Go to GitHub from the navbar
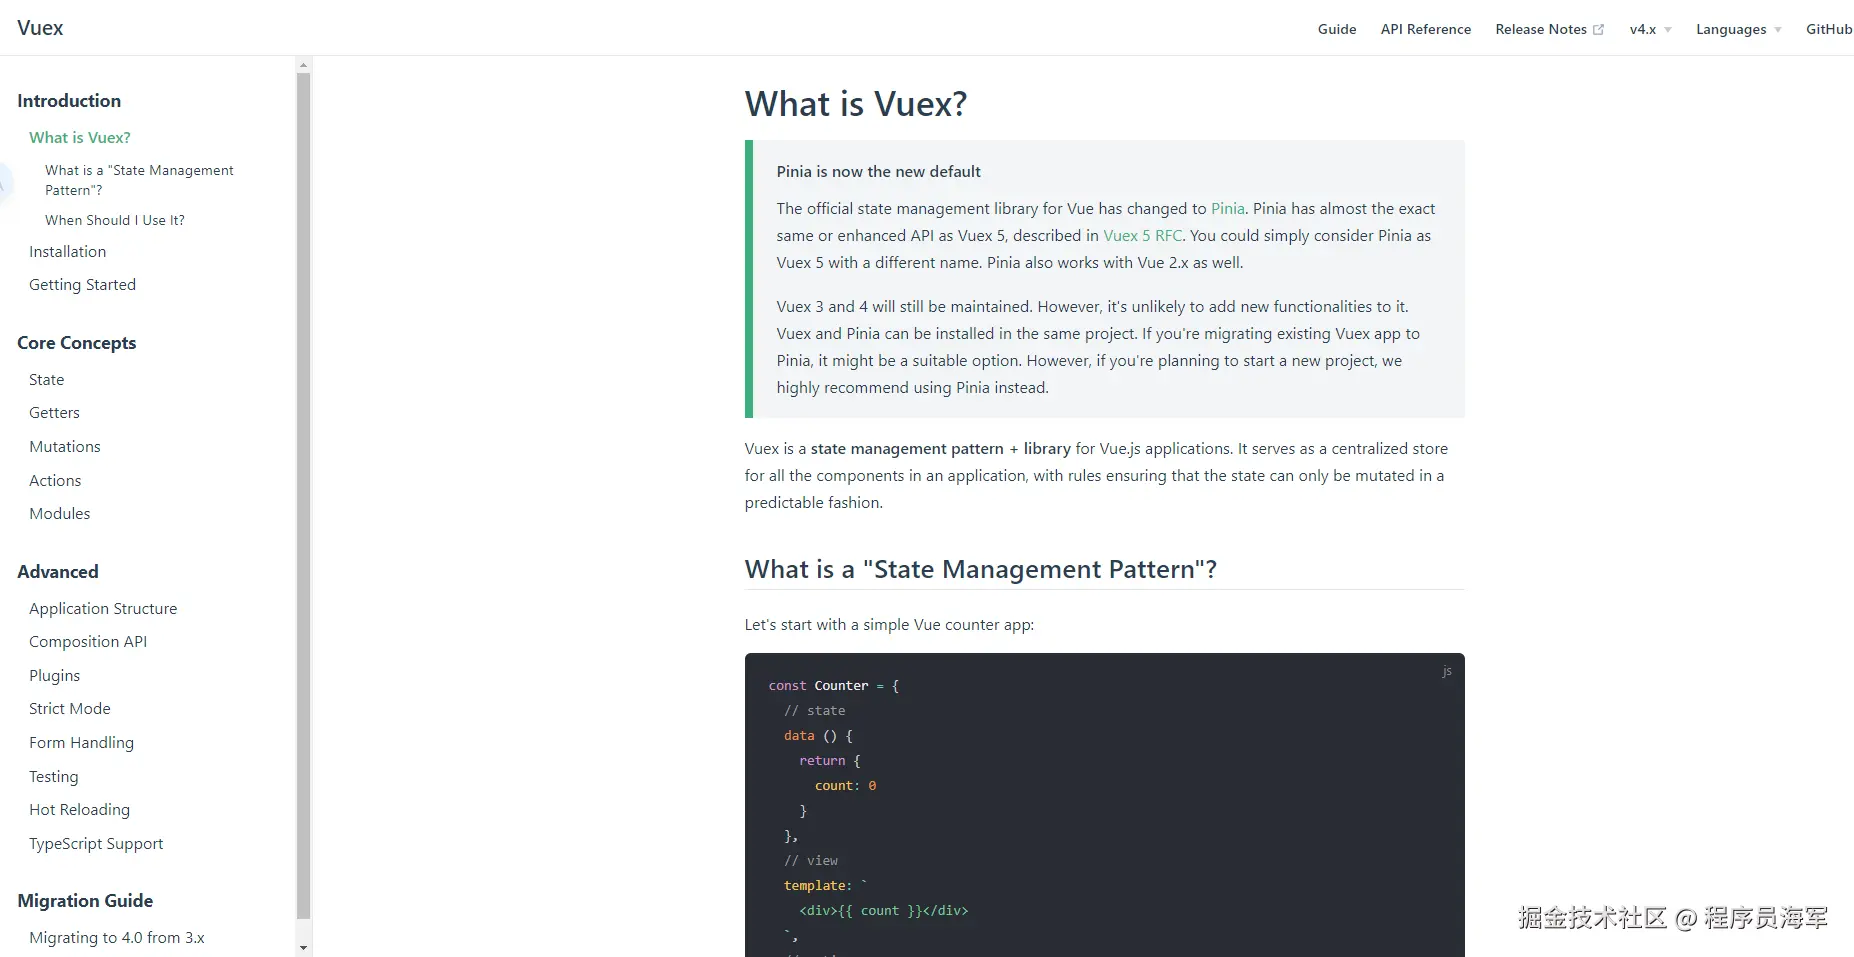The image size is (1854, 957). coord(1829,29)
